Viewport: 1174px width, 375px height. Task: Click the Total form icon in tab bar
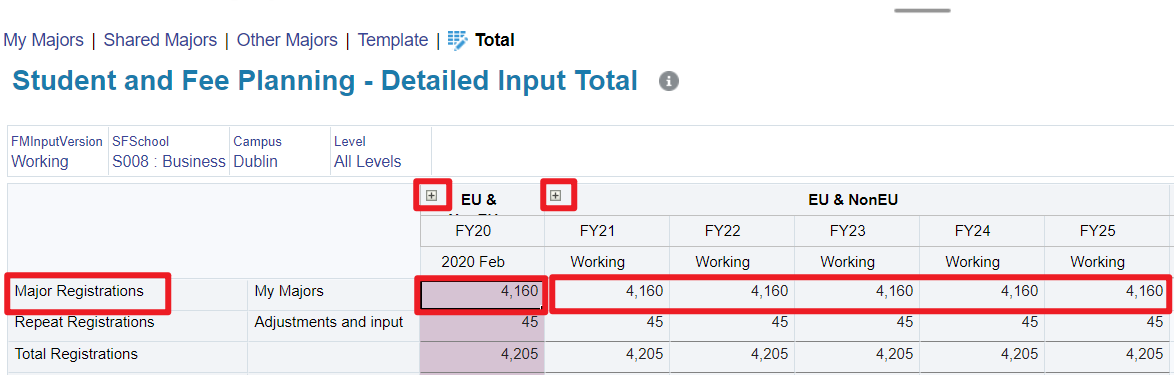pyautogui.click(x=457, y=40)
